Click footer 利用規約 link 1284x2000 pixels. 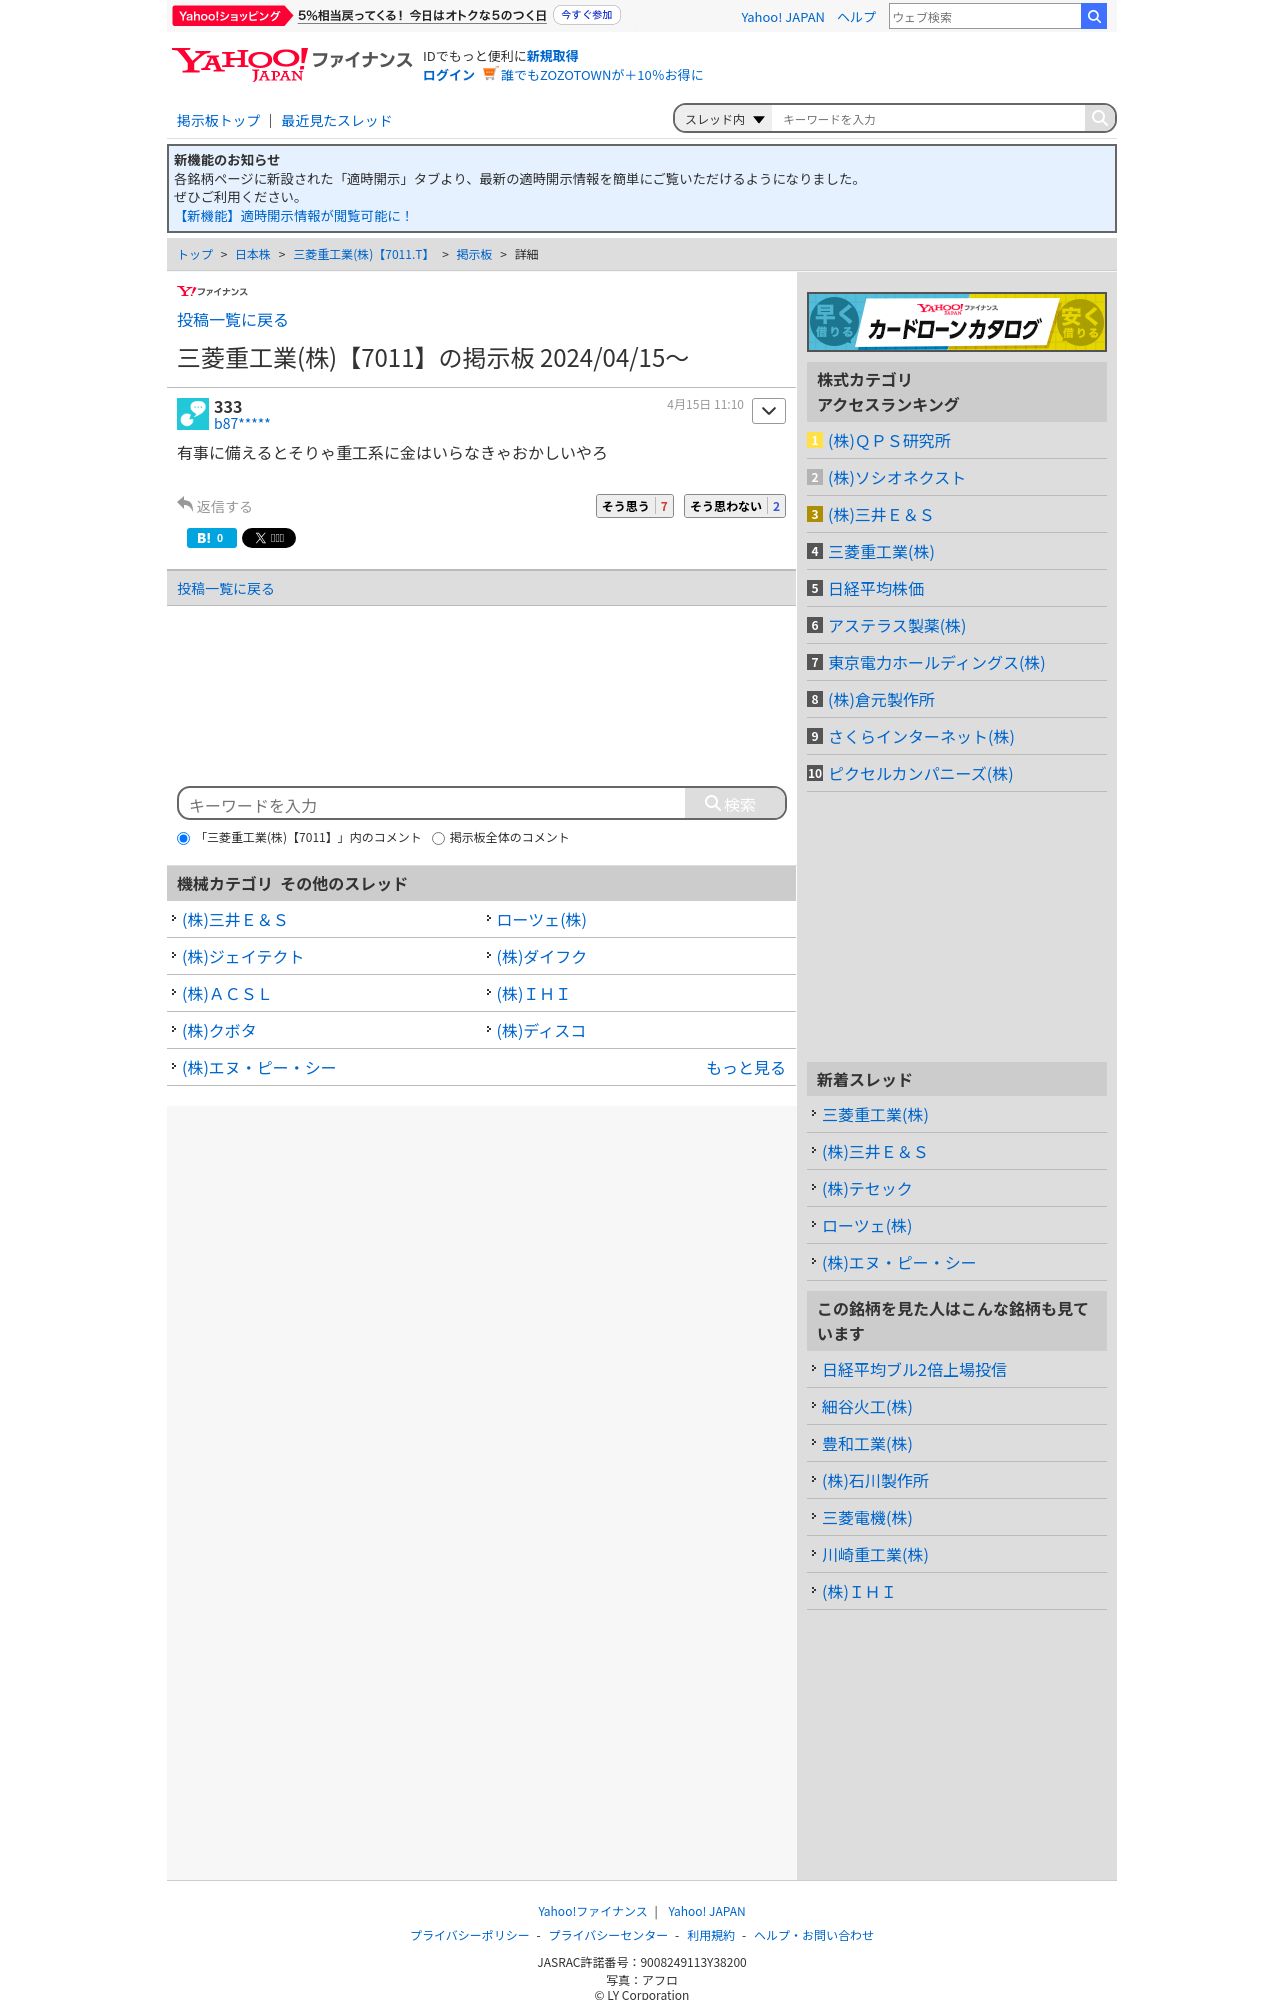tap(711, 1935)
